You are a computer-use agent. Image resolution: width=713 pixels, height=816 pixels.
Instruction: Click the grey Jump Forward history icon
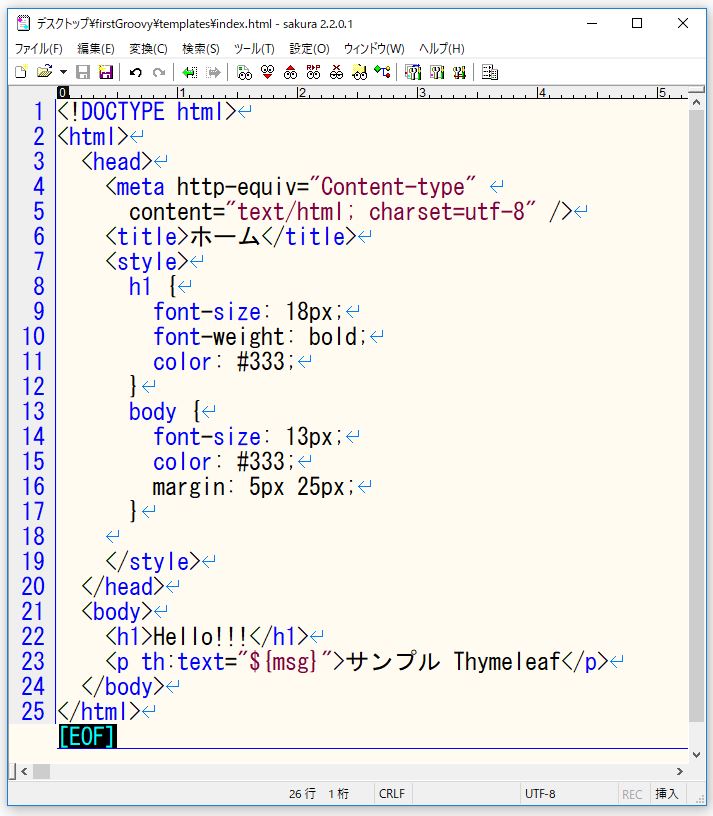point(213,72)
